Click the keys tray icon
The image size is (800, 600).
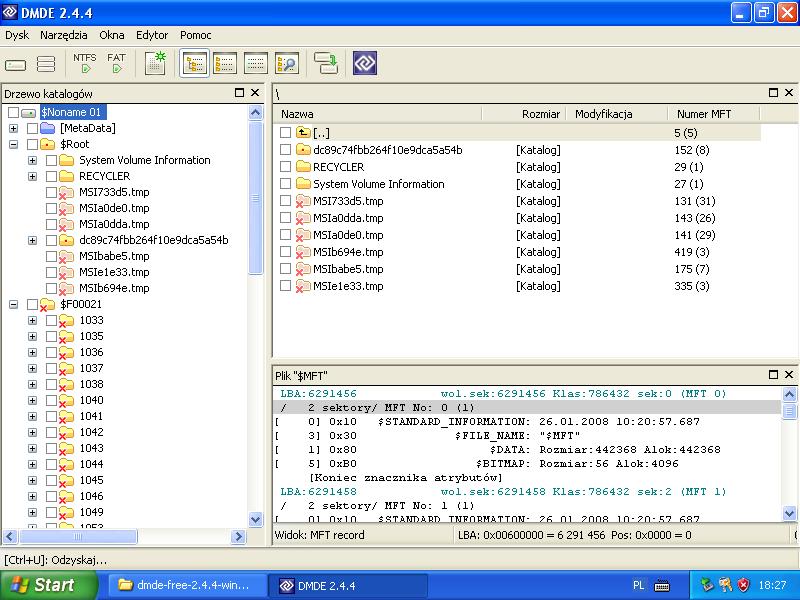[x=725, y=585]
